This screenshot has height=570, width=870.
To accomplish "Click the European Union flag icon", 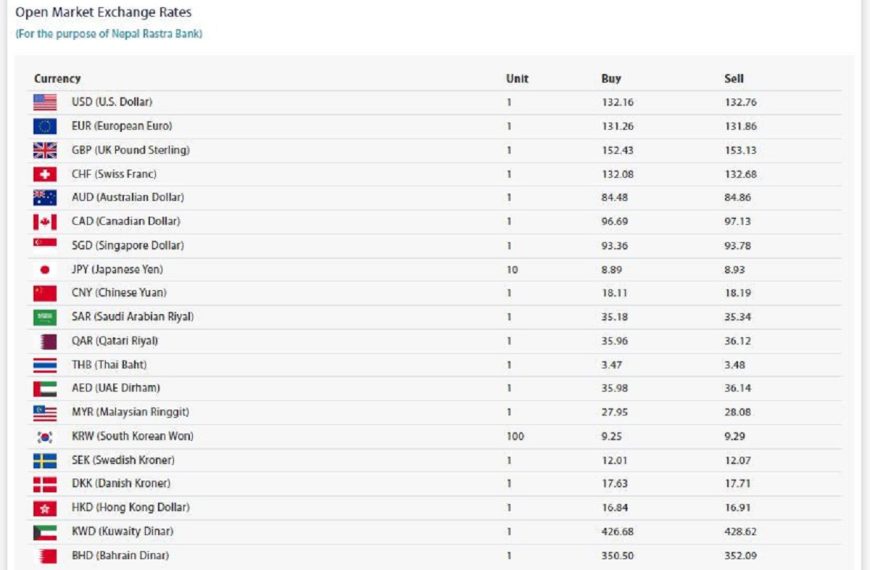I will (x=45, y=127).
